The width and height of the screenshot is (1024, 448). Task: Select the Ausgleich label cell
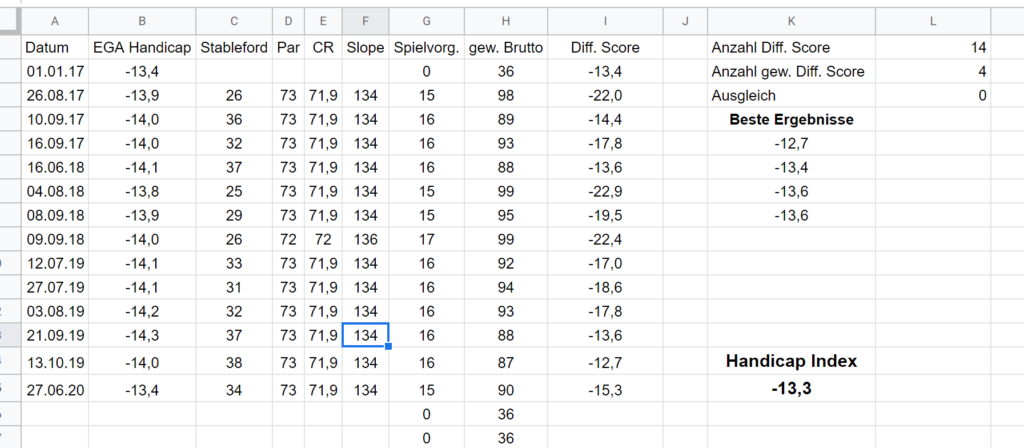792,95
